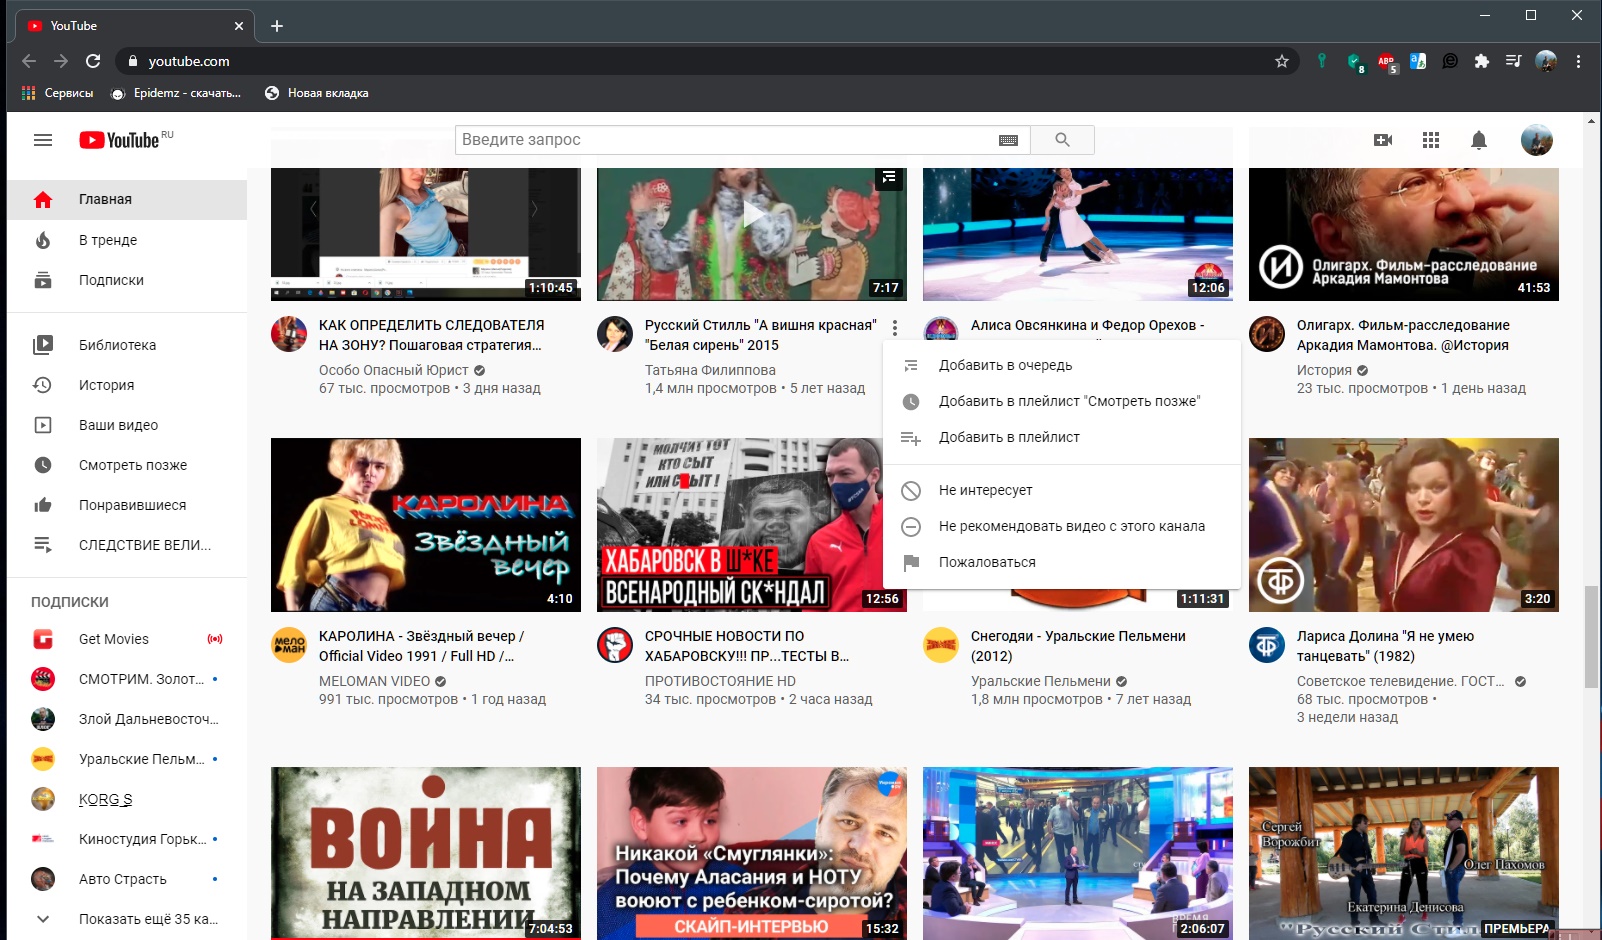
Task: Go to Главная in the sidebar
Action: coord(127,200)
